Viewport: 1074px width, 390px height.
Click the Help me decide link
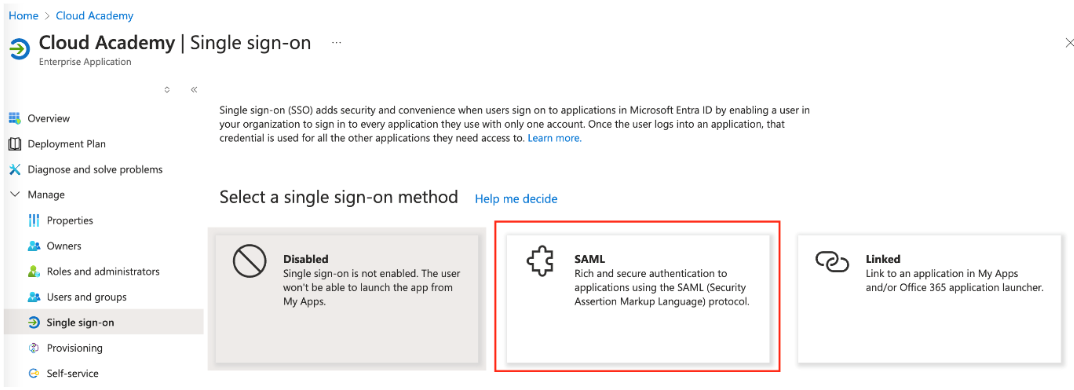(x=516, y=199)
